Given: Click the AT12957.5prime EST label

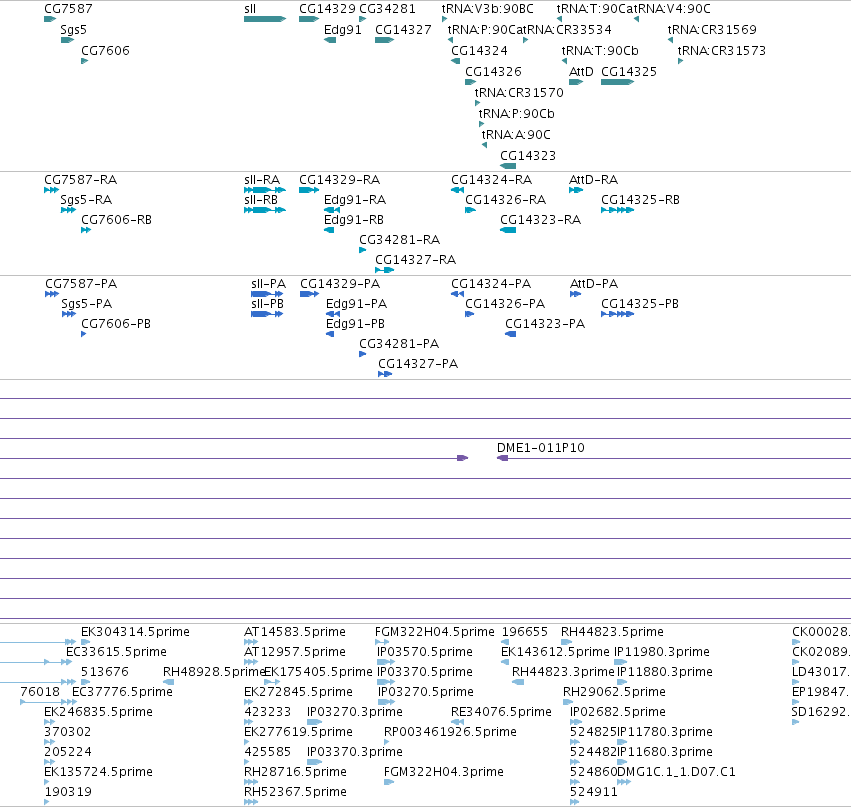Looking at the screenshot, I should tap(295, 652).
